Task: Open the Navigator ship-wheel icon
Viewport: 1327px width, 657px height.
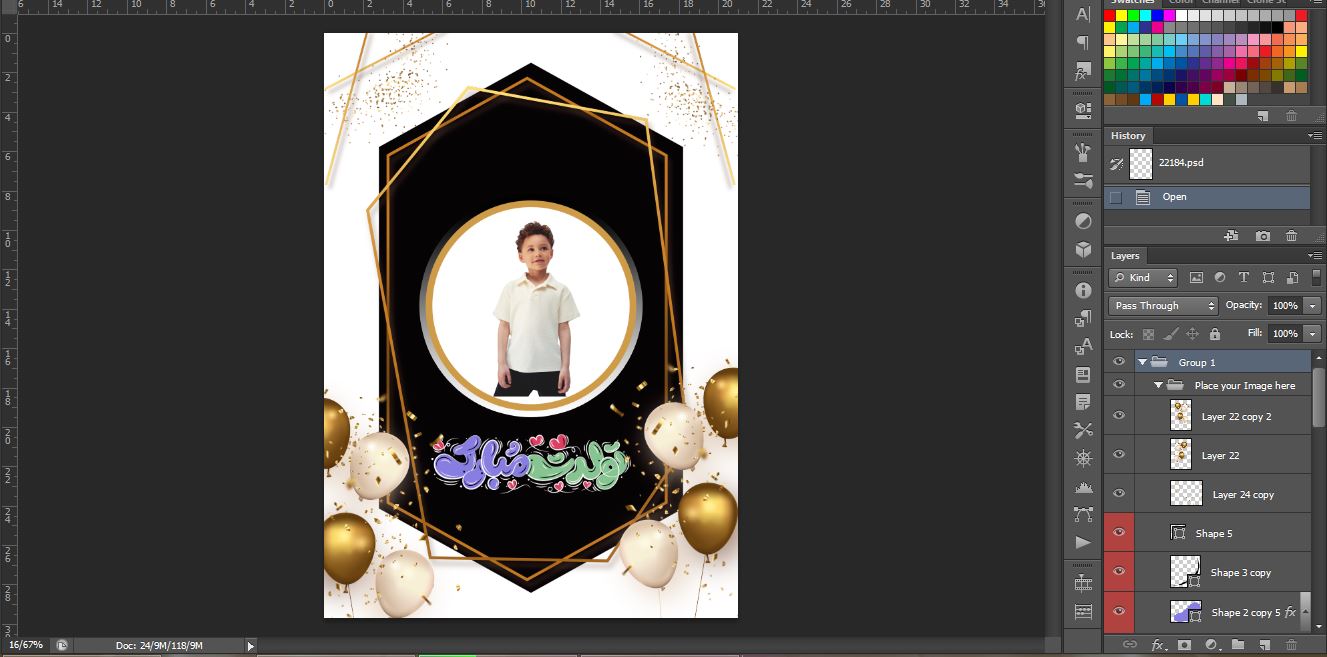Action: coord(1082,458)
